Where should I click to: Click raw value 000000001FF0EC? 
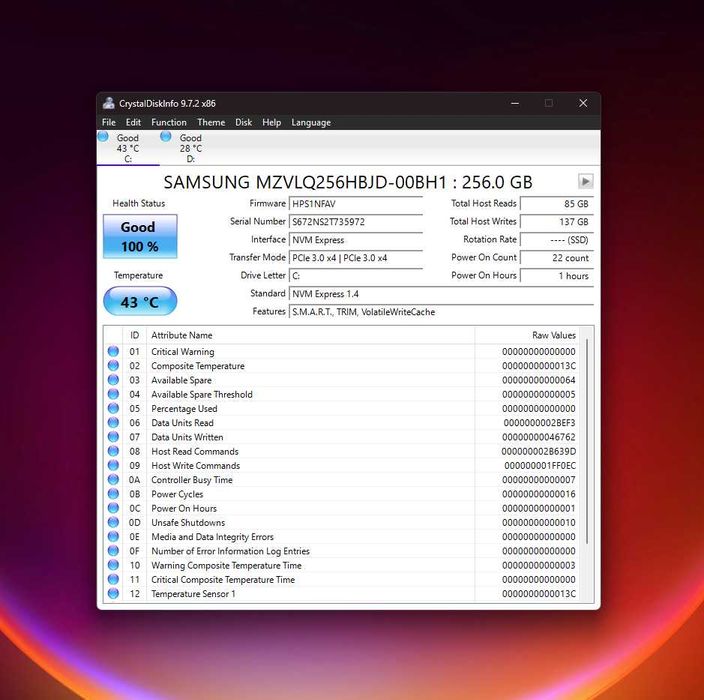click(x=540, y=465)
